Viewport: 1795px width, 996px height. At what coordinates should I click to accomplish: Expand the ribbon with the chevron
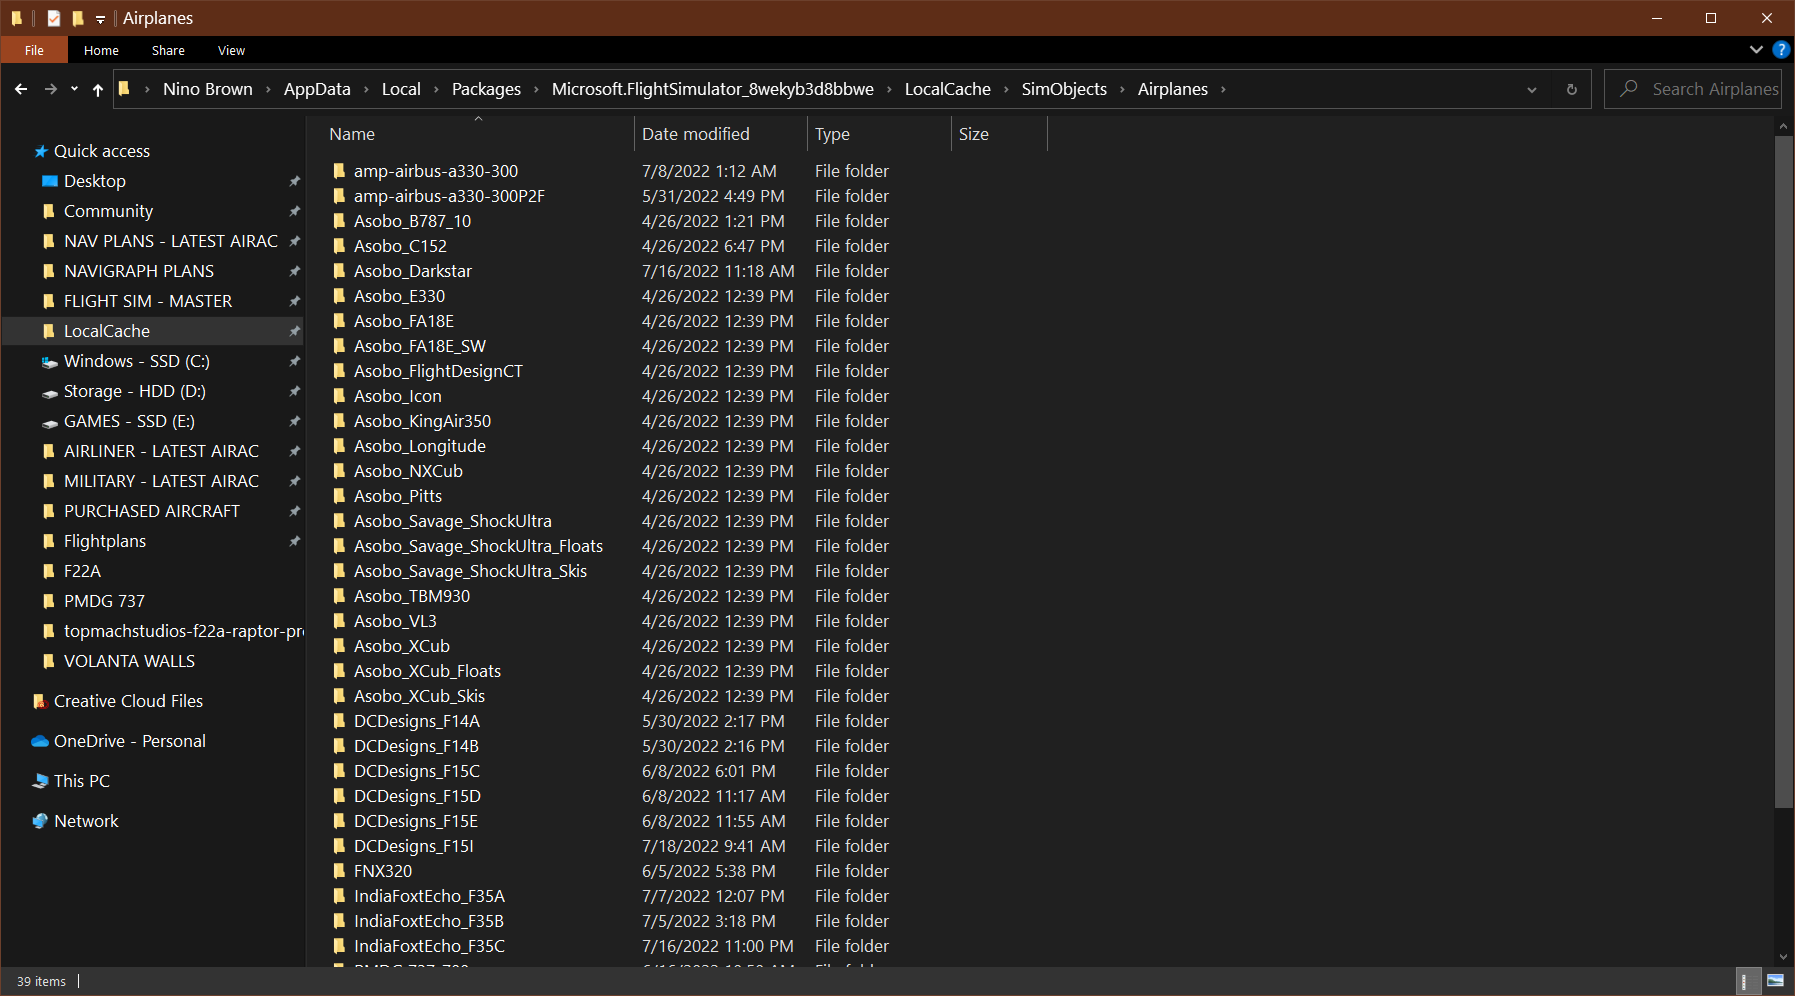click(1756, 50)
